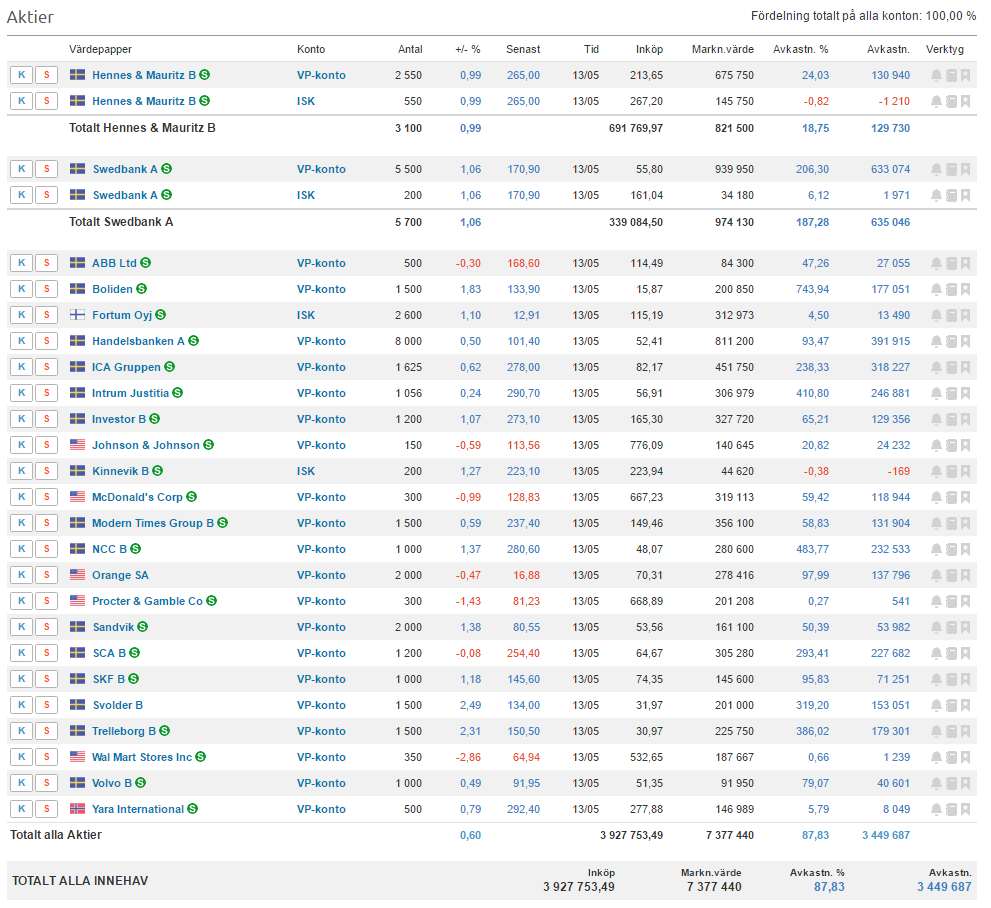Click the K buy button for Hennes & Mauritz B in ISK
The image size is (991, 908).
tap(21, 101)
